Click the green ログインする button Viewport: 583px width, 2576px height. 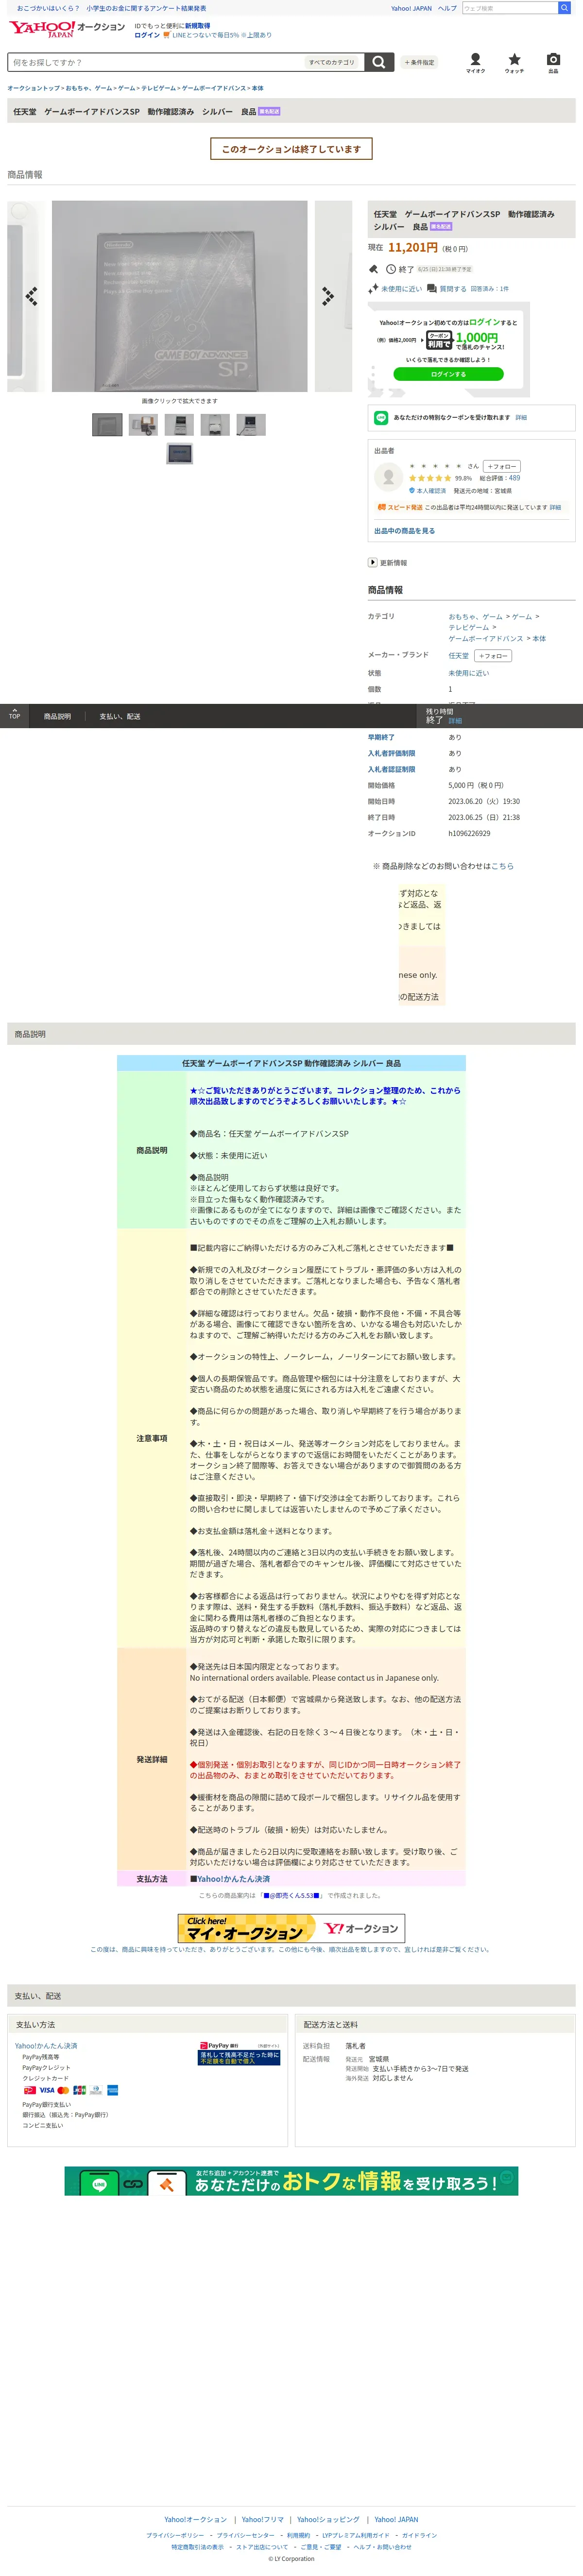point(448,374)
